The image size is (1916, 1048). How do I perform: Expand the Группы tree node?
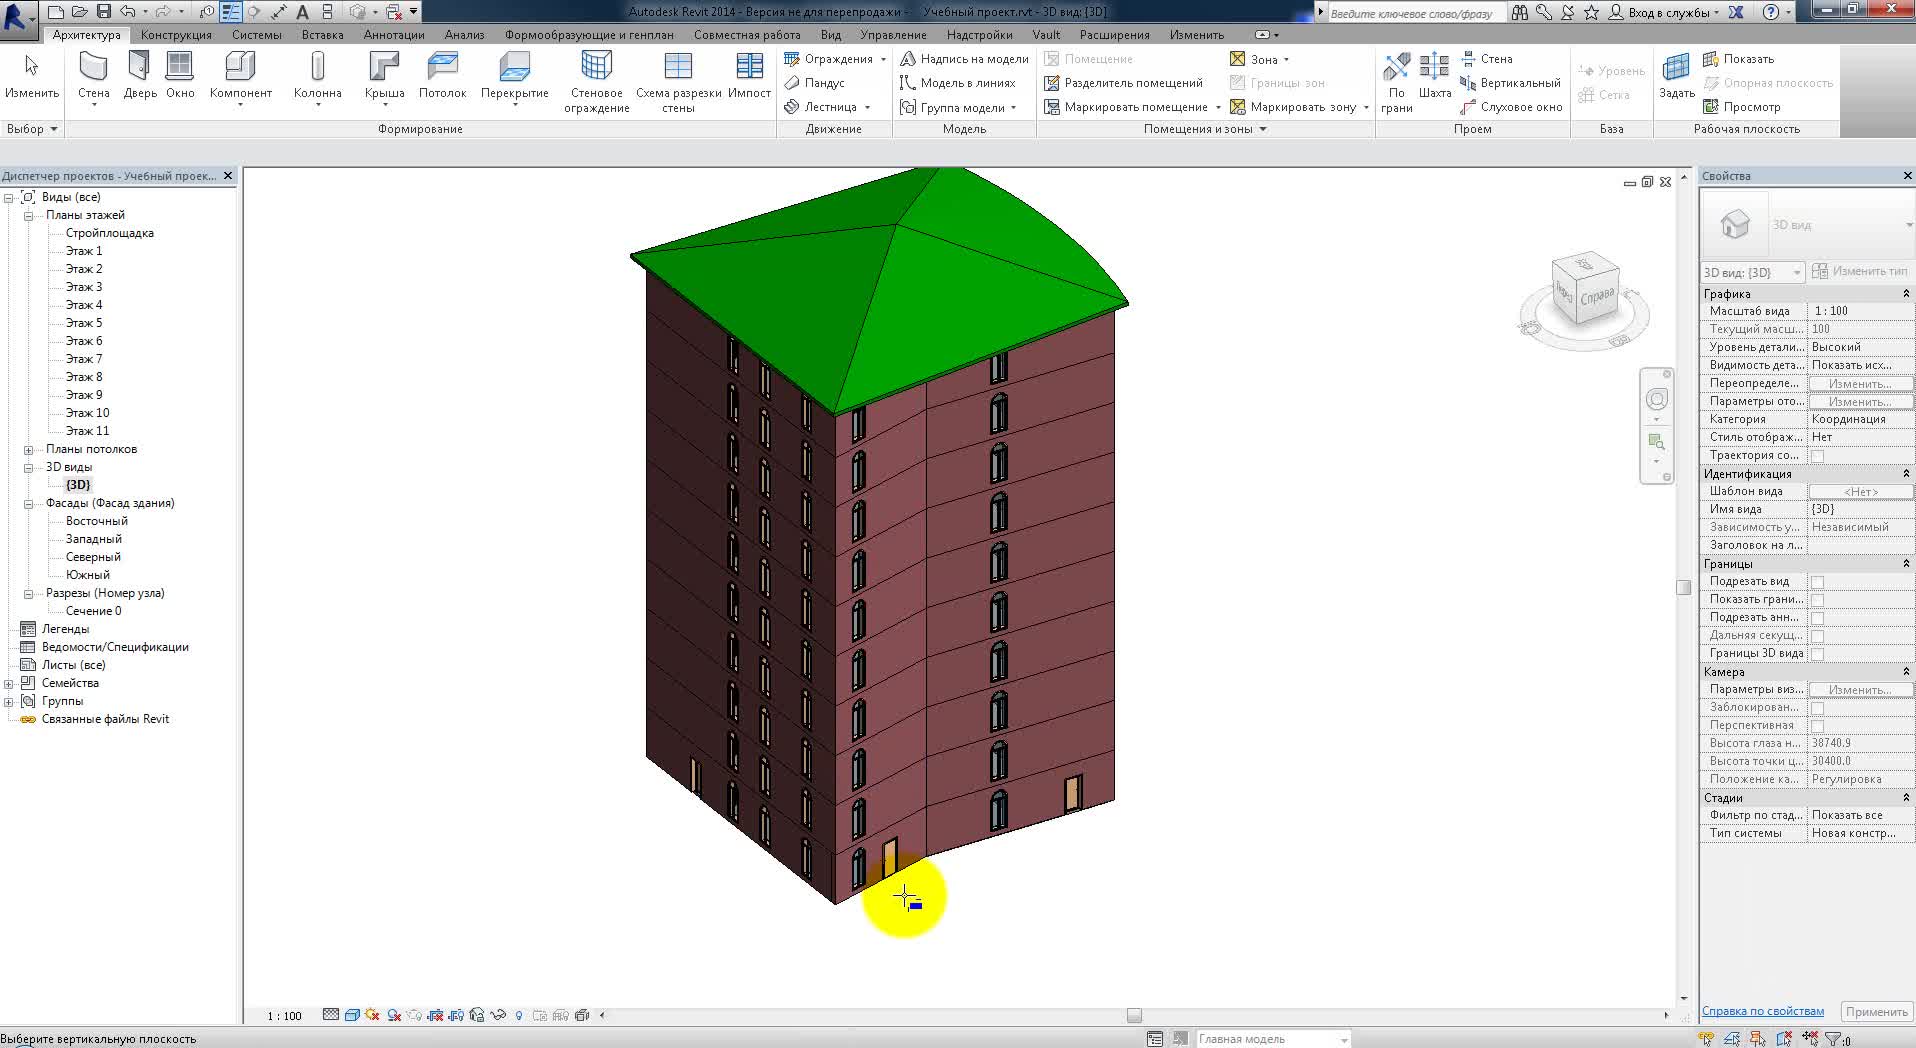8,701
